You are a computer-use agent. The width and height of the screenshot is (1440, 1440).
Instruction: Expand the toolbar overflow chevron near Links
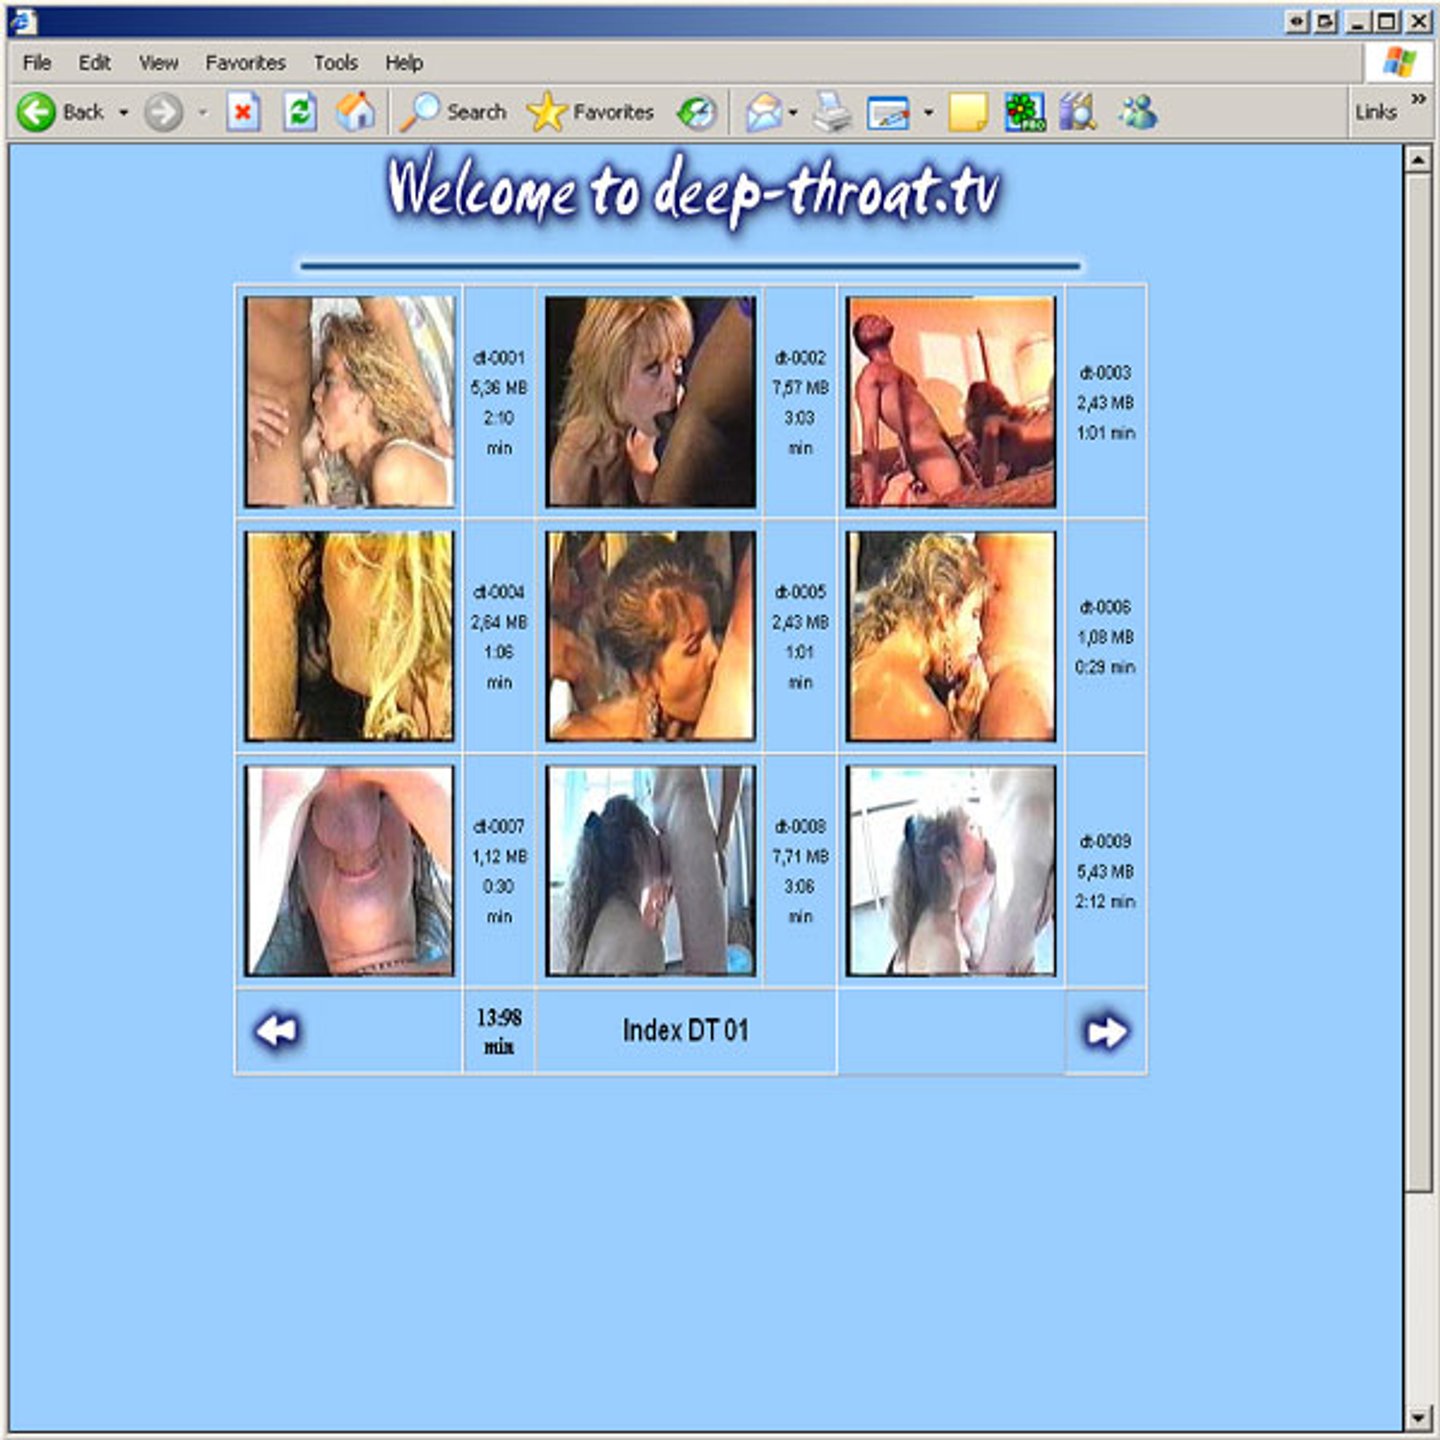click(1418, 99)
